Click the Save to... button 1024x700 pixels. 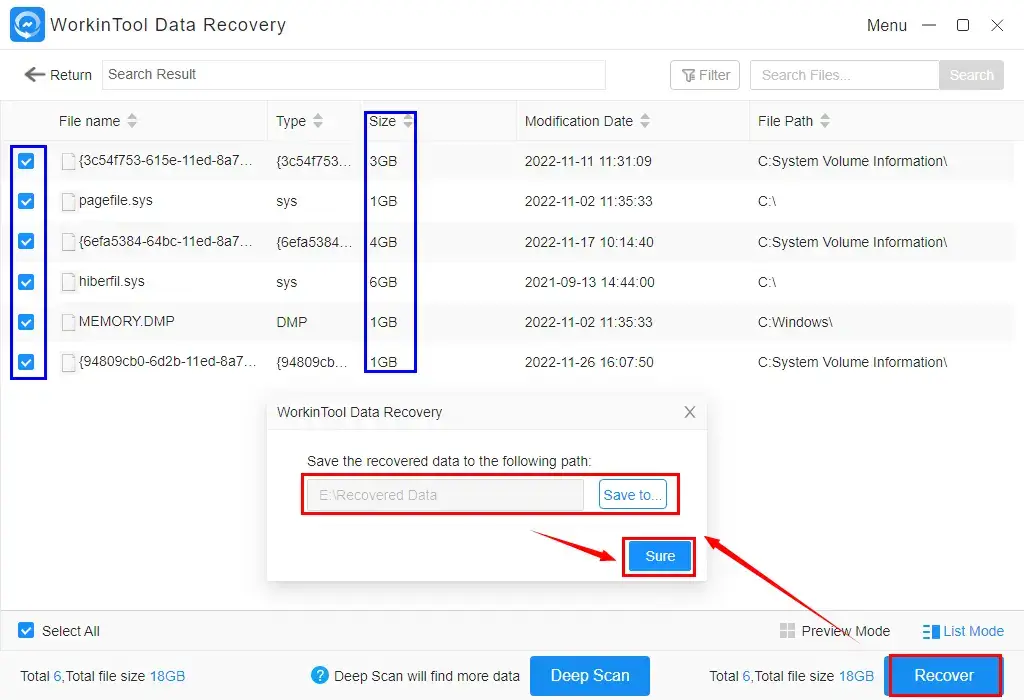coord(632,495)
